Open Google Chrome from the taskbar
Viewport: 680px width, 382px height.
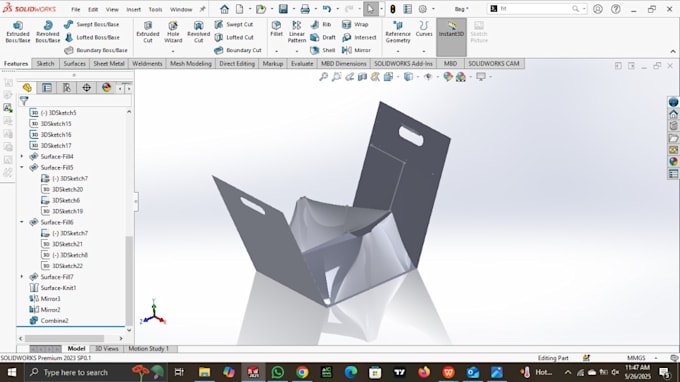pos(302,372)
